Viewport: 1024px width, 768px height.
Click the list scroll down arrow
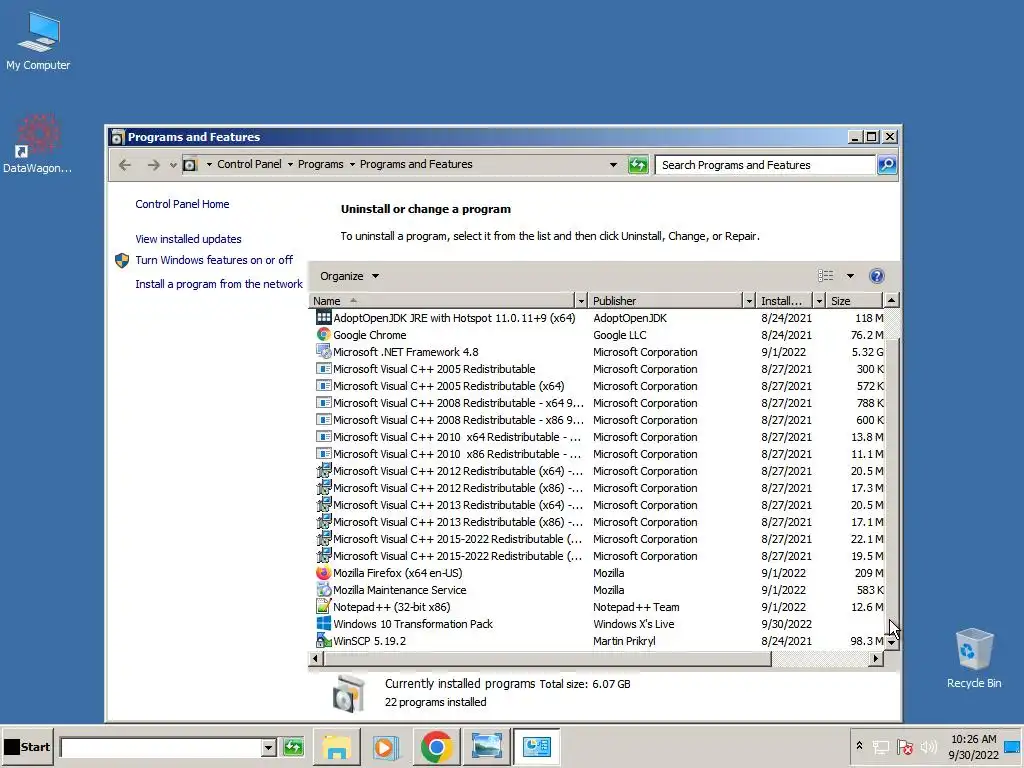tap(891, 643)
